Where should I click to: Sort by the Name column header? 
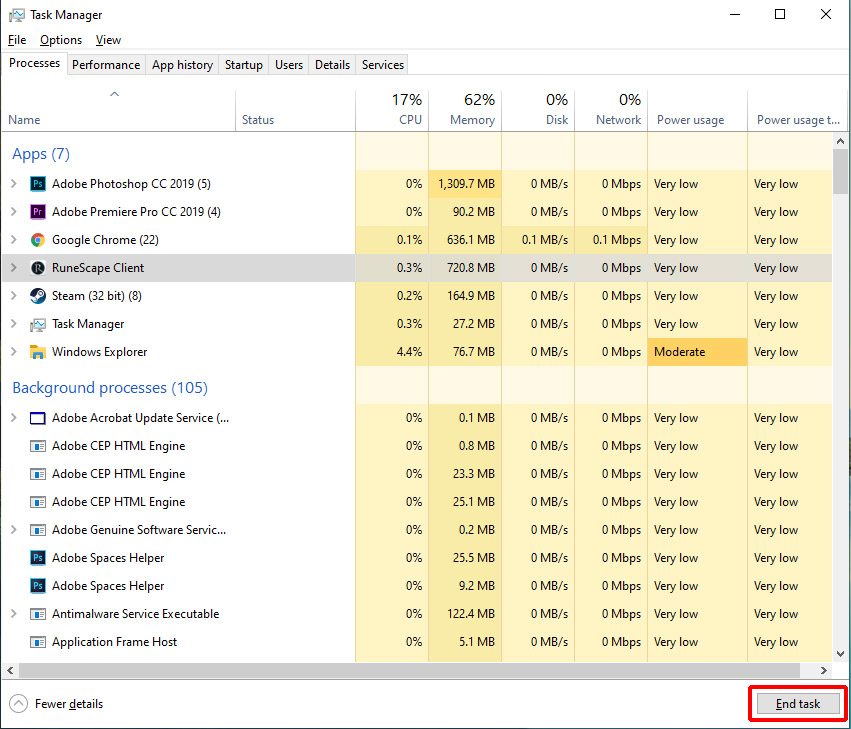(118, 111)
